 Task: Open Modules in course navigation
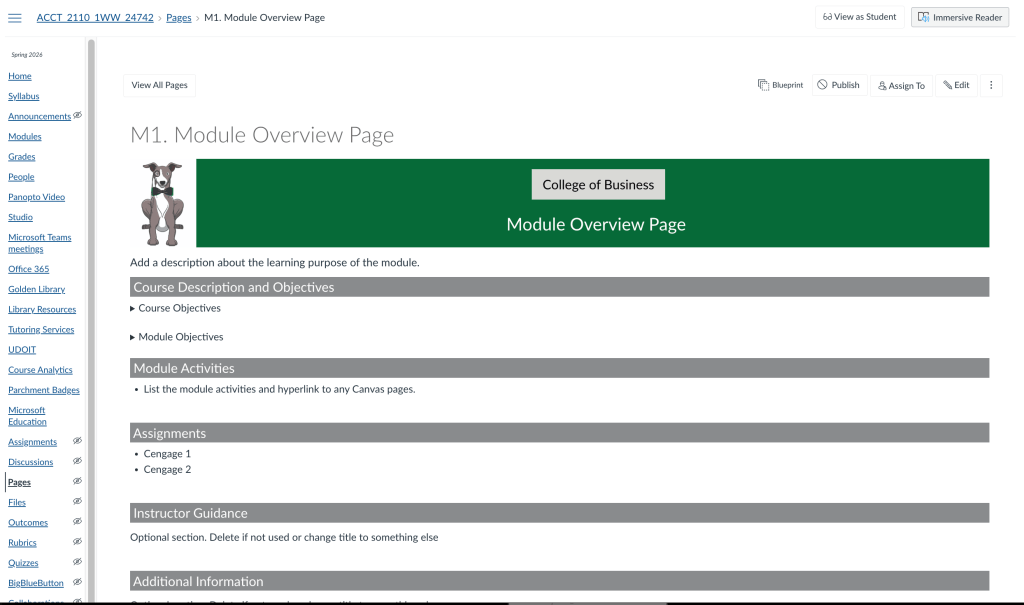25,136
